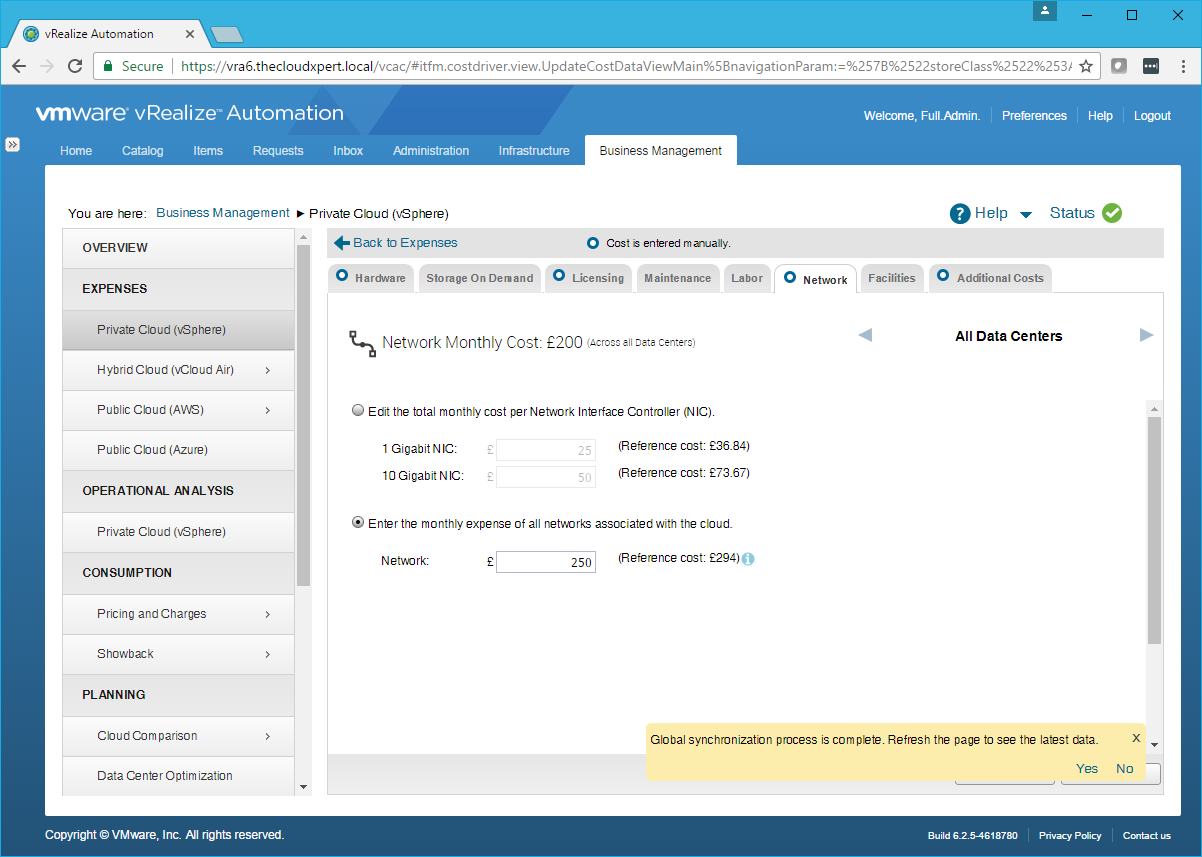The height and width of the screenshot is (857, 1202).
Task: Switch to the Infrastructure tab
Action: point(534,151)
